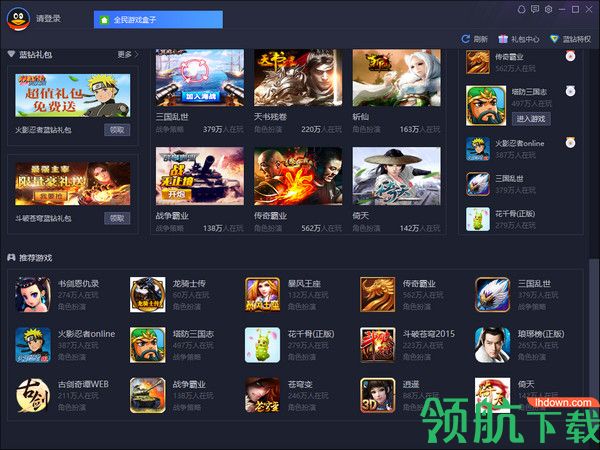Viewport: 600px width, 450px height.
Task: Open 三国乱世 icon under 推荐游戏
Action: click(492, 295)
